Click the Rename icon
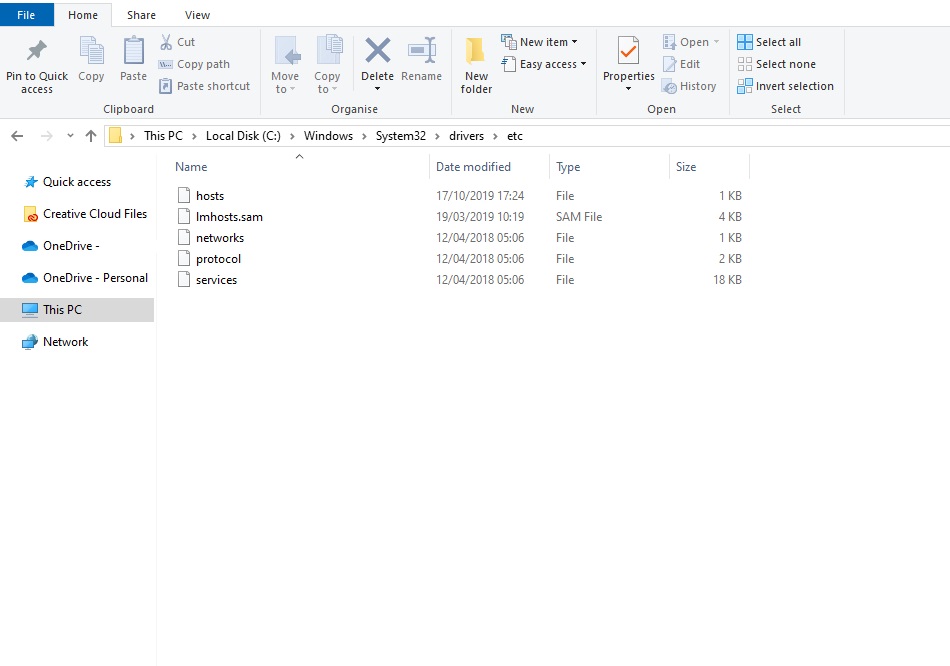This screenshot has width=950, height=666. click(422, 50)
